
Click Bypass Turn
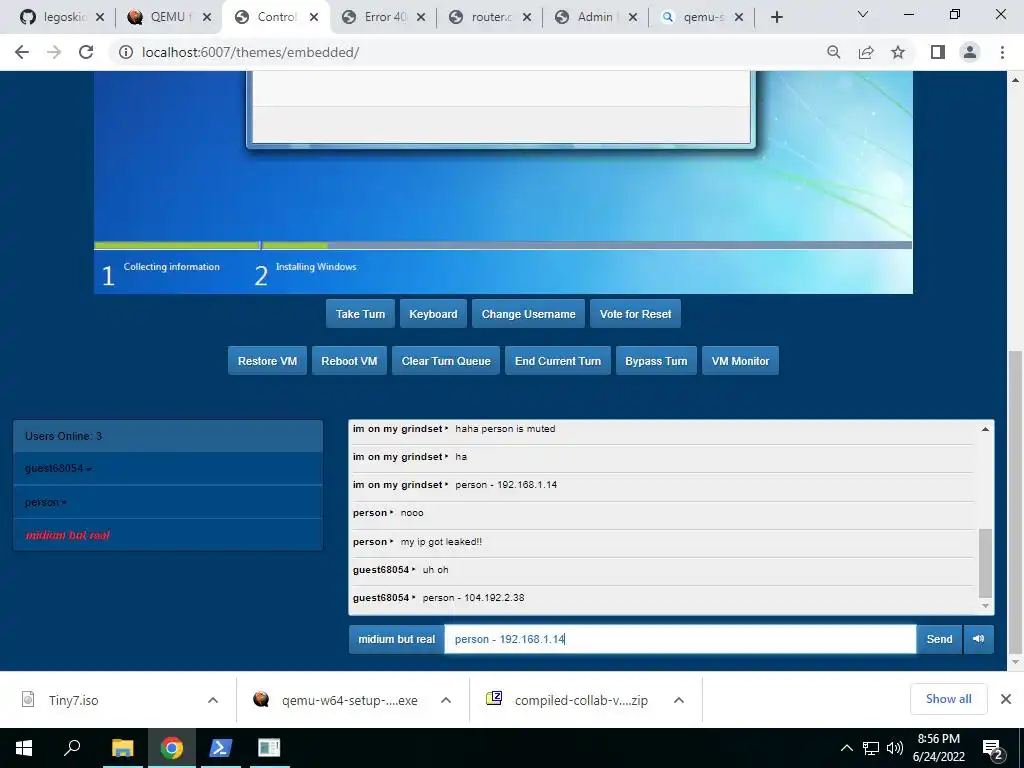(x=656, y=361)
